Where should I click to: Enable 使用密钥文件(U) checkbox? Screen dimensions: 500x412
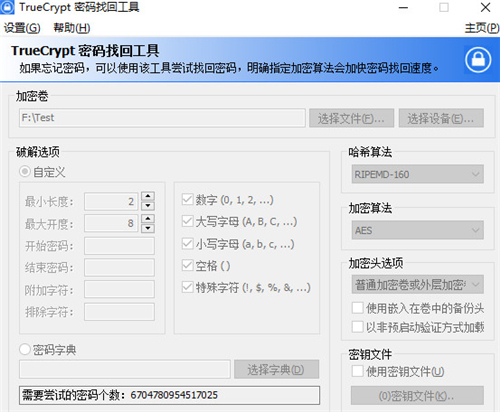(x=357, y=371)
